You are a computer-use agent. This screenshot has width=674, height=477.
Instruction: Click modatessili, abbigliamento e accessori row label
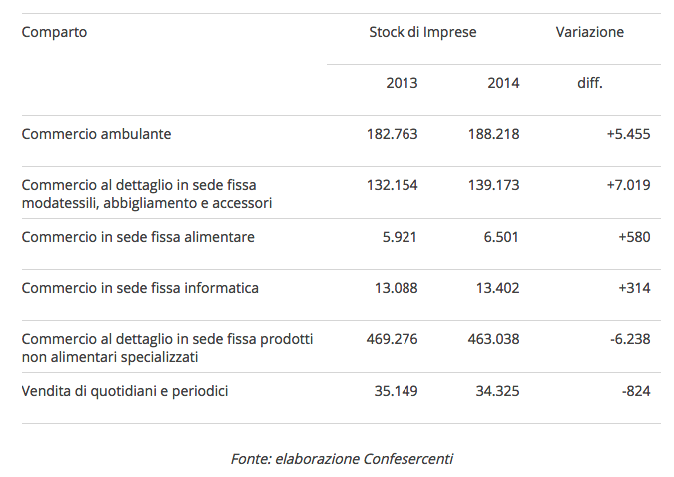coord(147,194)
